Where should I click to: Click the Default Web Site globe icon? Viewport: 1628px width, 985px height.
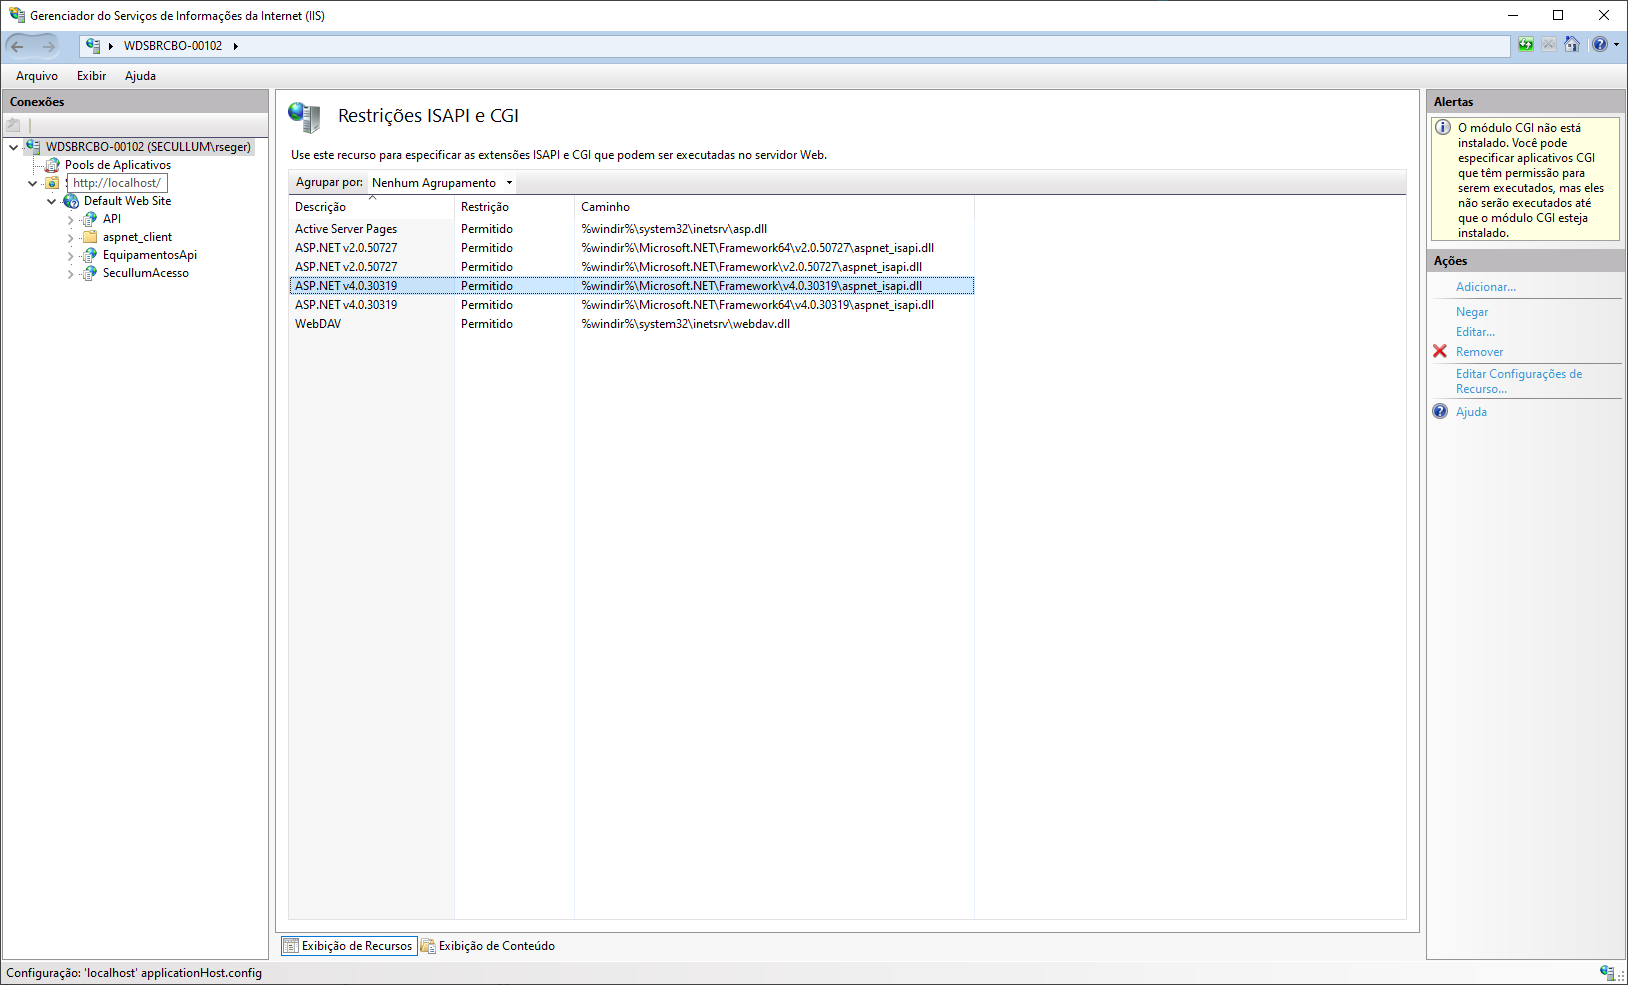click(x=71, y=201)
